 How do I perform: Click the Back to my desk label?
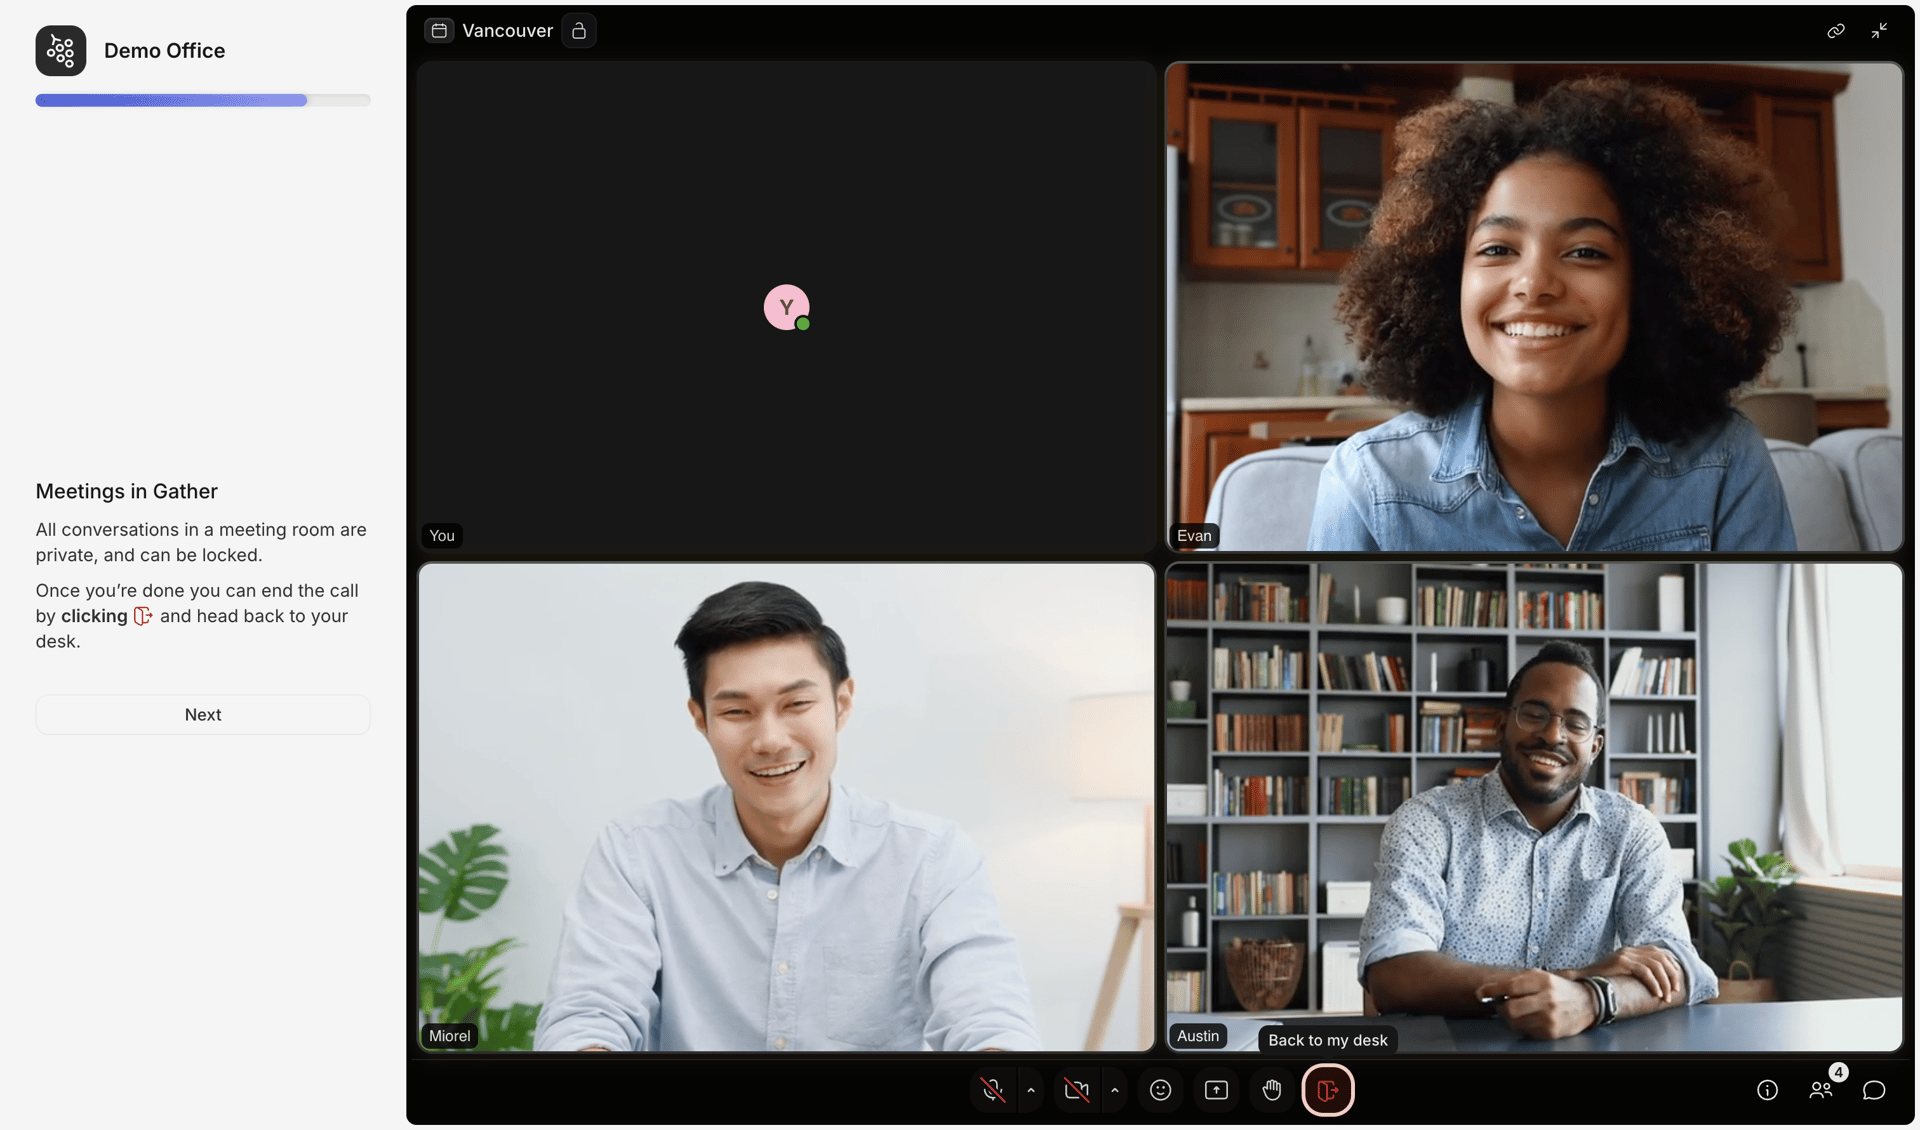1327,1040
